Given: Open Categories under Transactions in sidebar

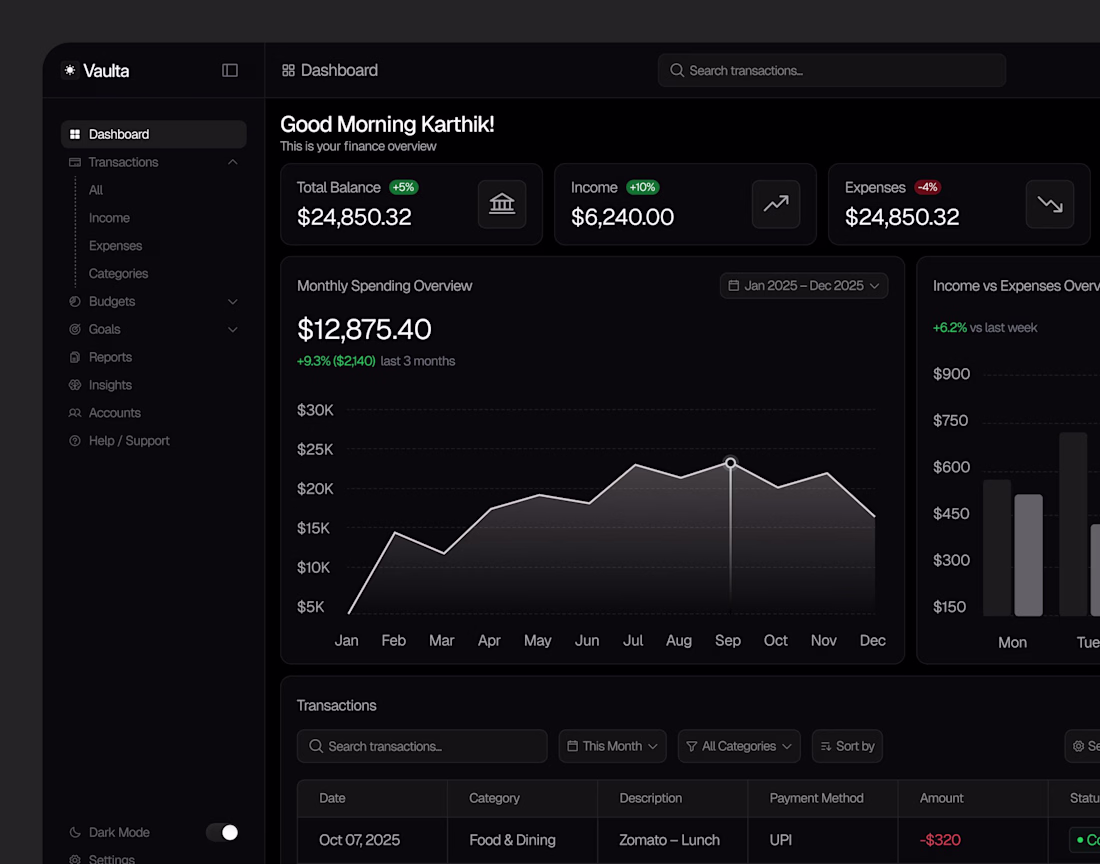Looking at the screenshot, I should click(x=119, y=274).
